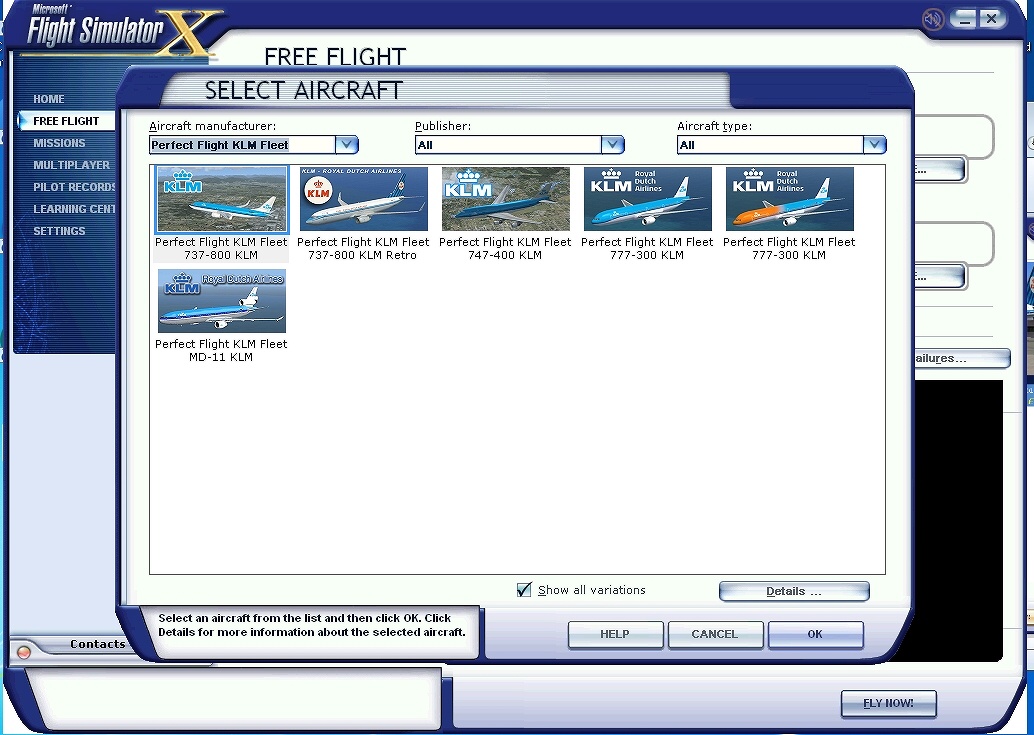
Task: Click the FLY NOW! button
Action: [x=888, y=703]
